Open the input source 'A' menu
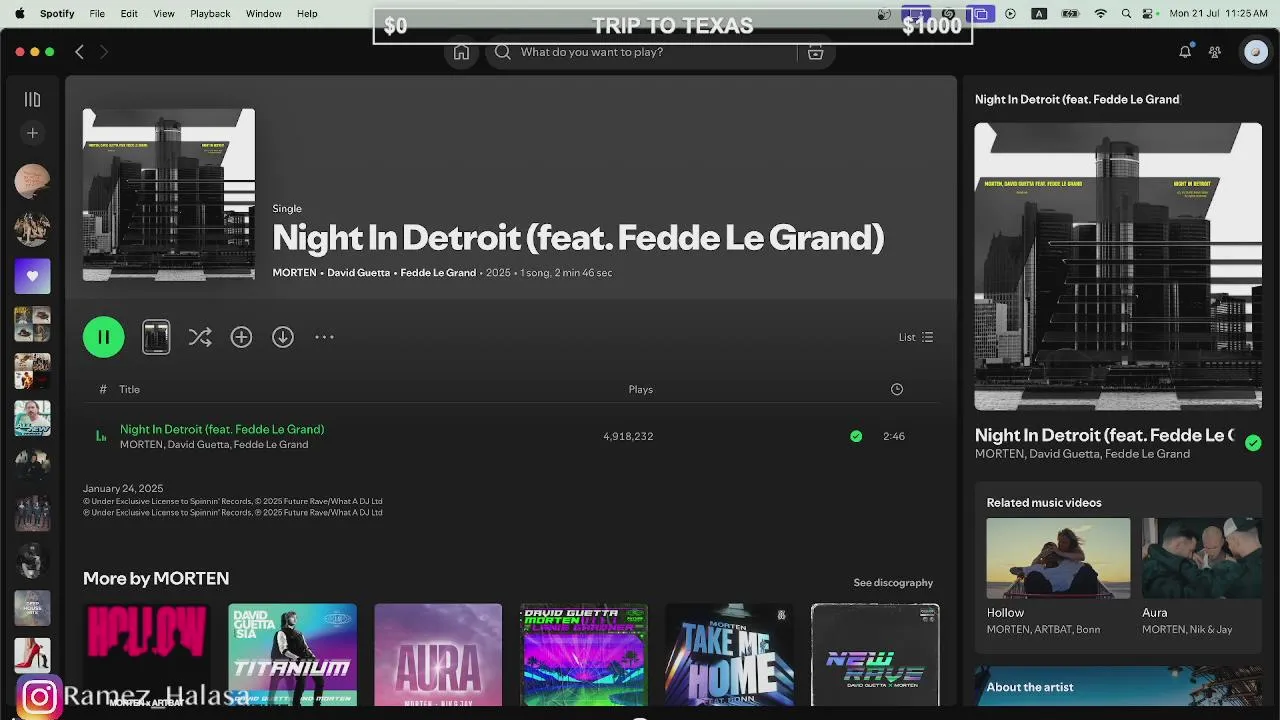1280x720 pixels. point(1039,13)
